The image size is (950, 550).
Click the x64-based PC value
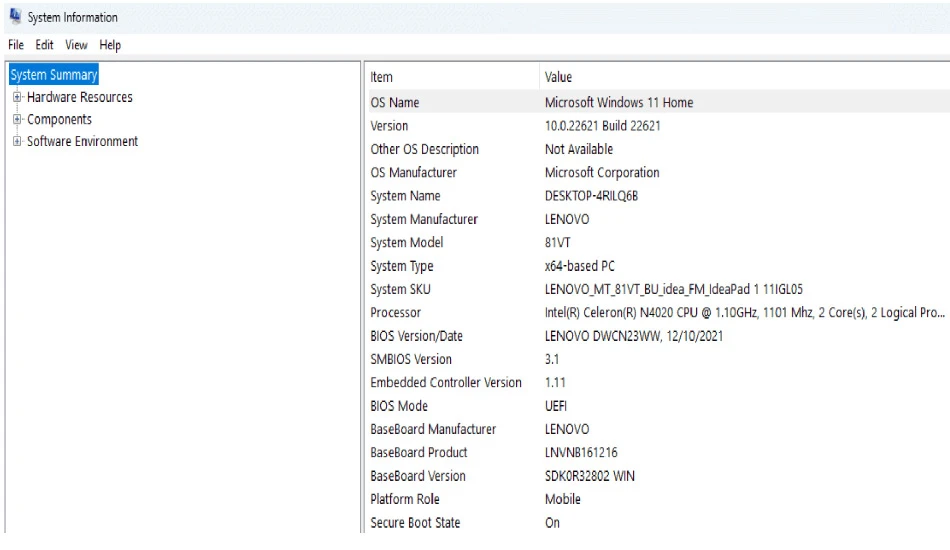pyautogui.click(x=580, y=266)
